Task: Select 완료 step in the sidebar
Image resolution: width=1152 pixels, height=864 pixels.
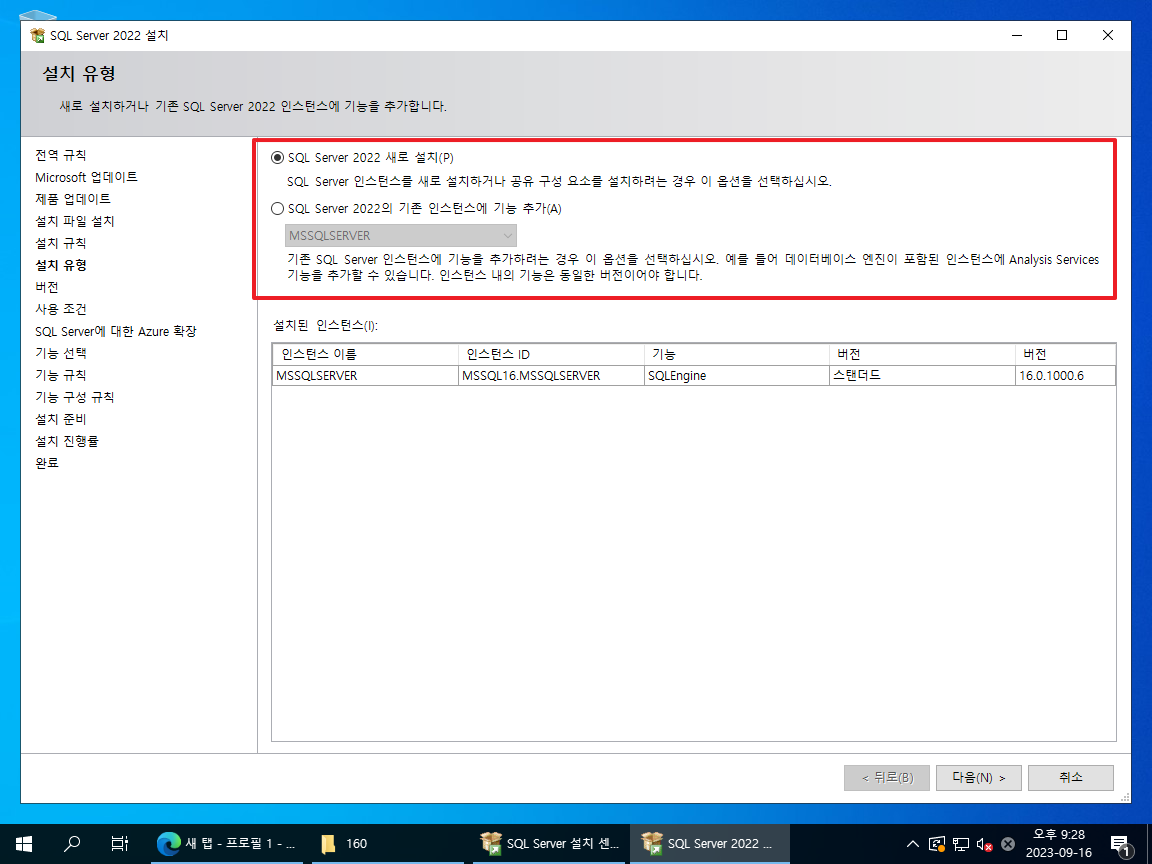Action: [47, 464]
